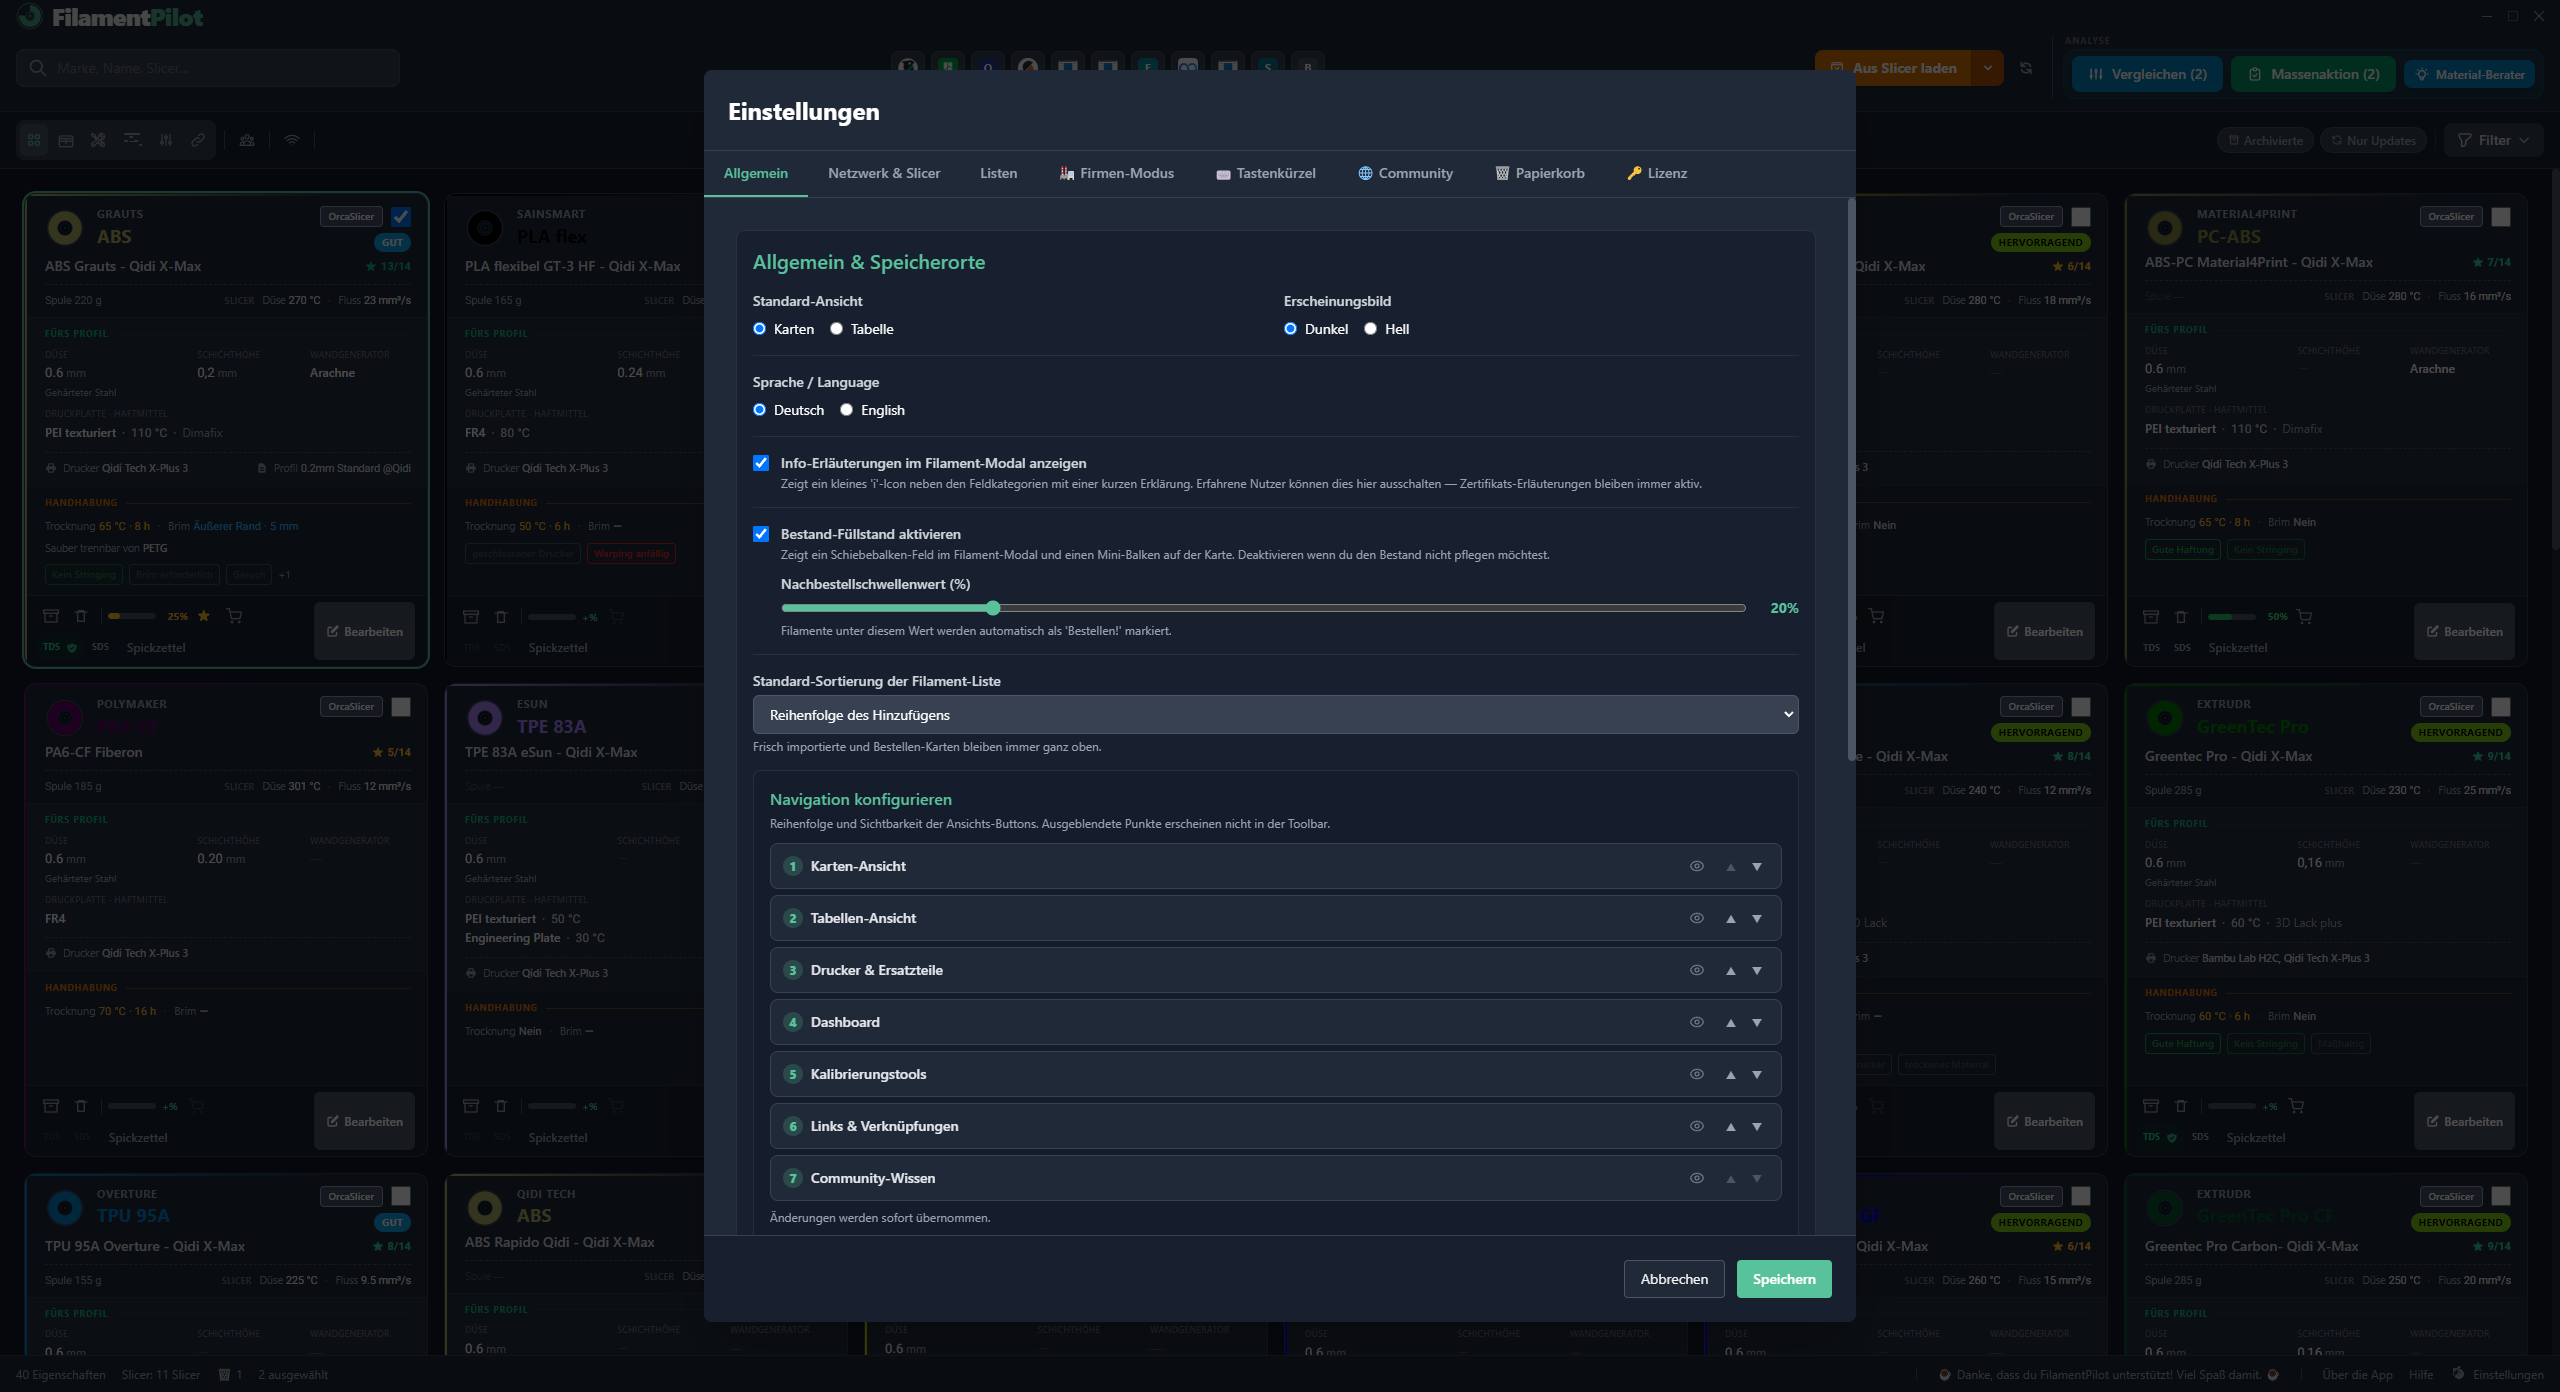Click the Vergleichen (2) button
Screen dimensions: 2560x1392
coord(2147,74)
